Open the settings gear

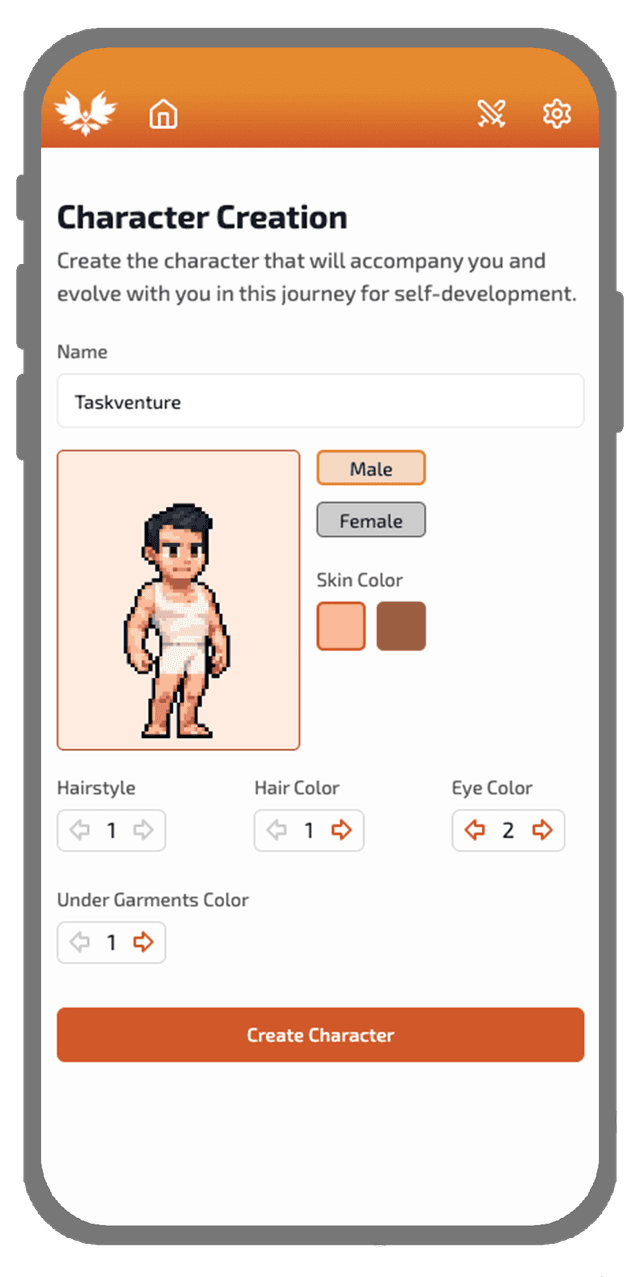(x=557, y=113)
